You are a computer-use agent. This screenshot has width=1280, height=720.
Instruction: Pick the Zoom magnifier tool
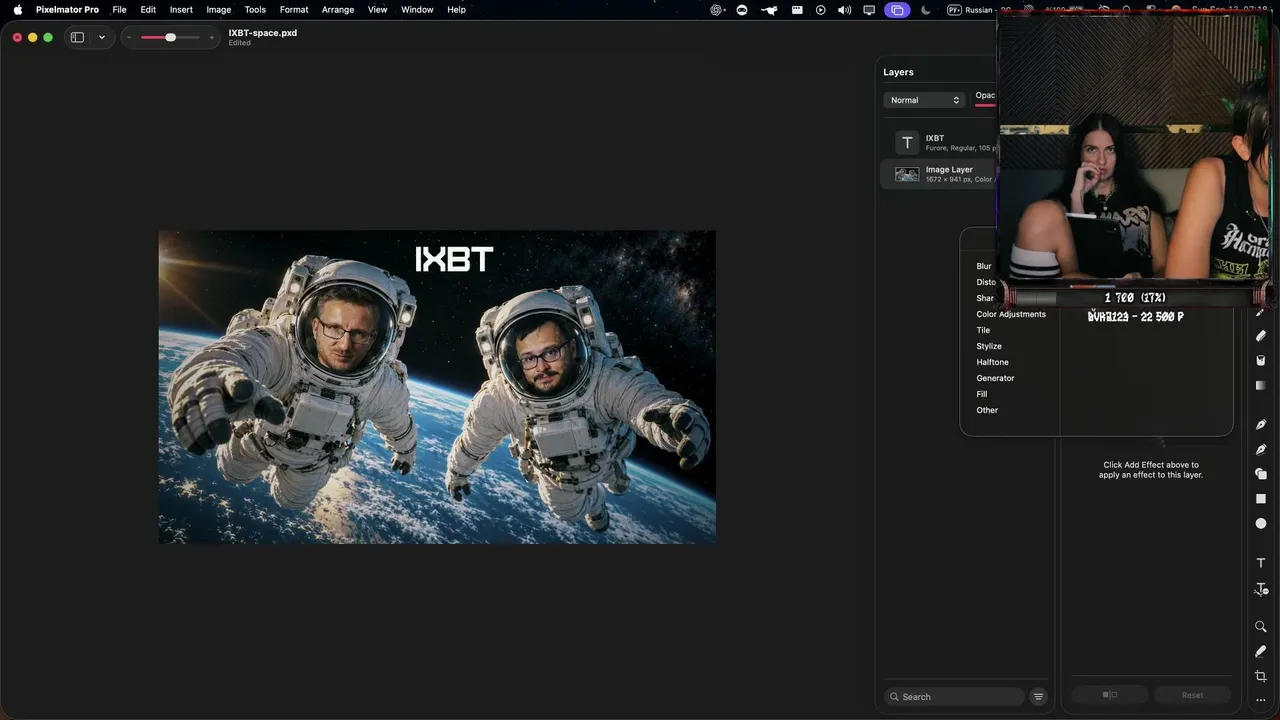pos(1260,627)
